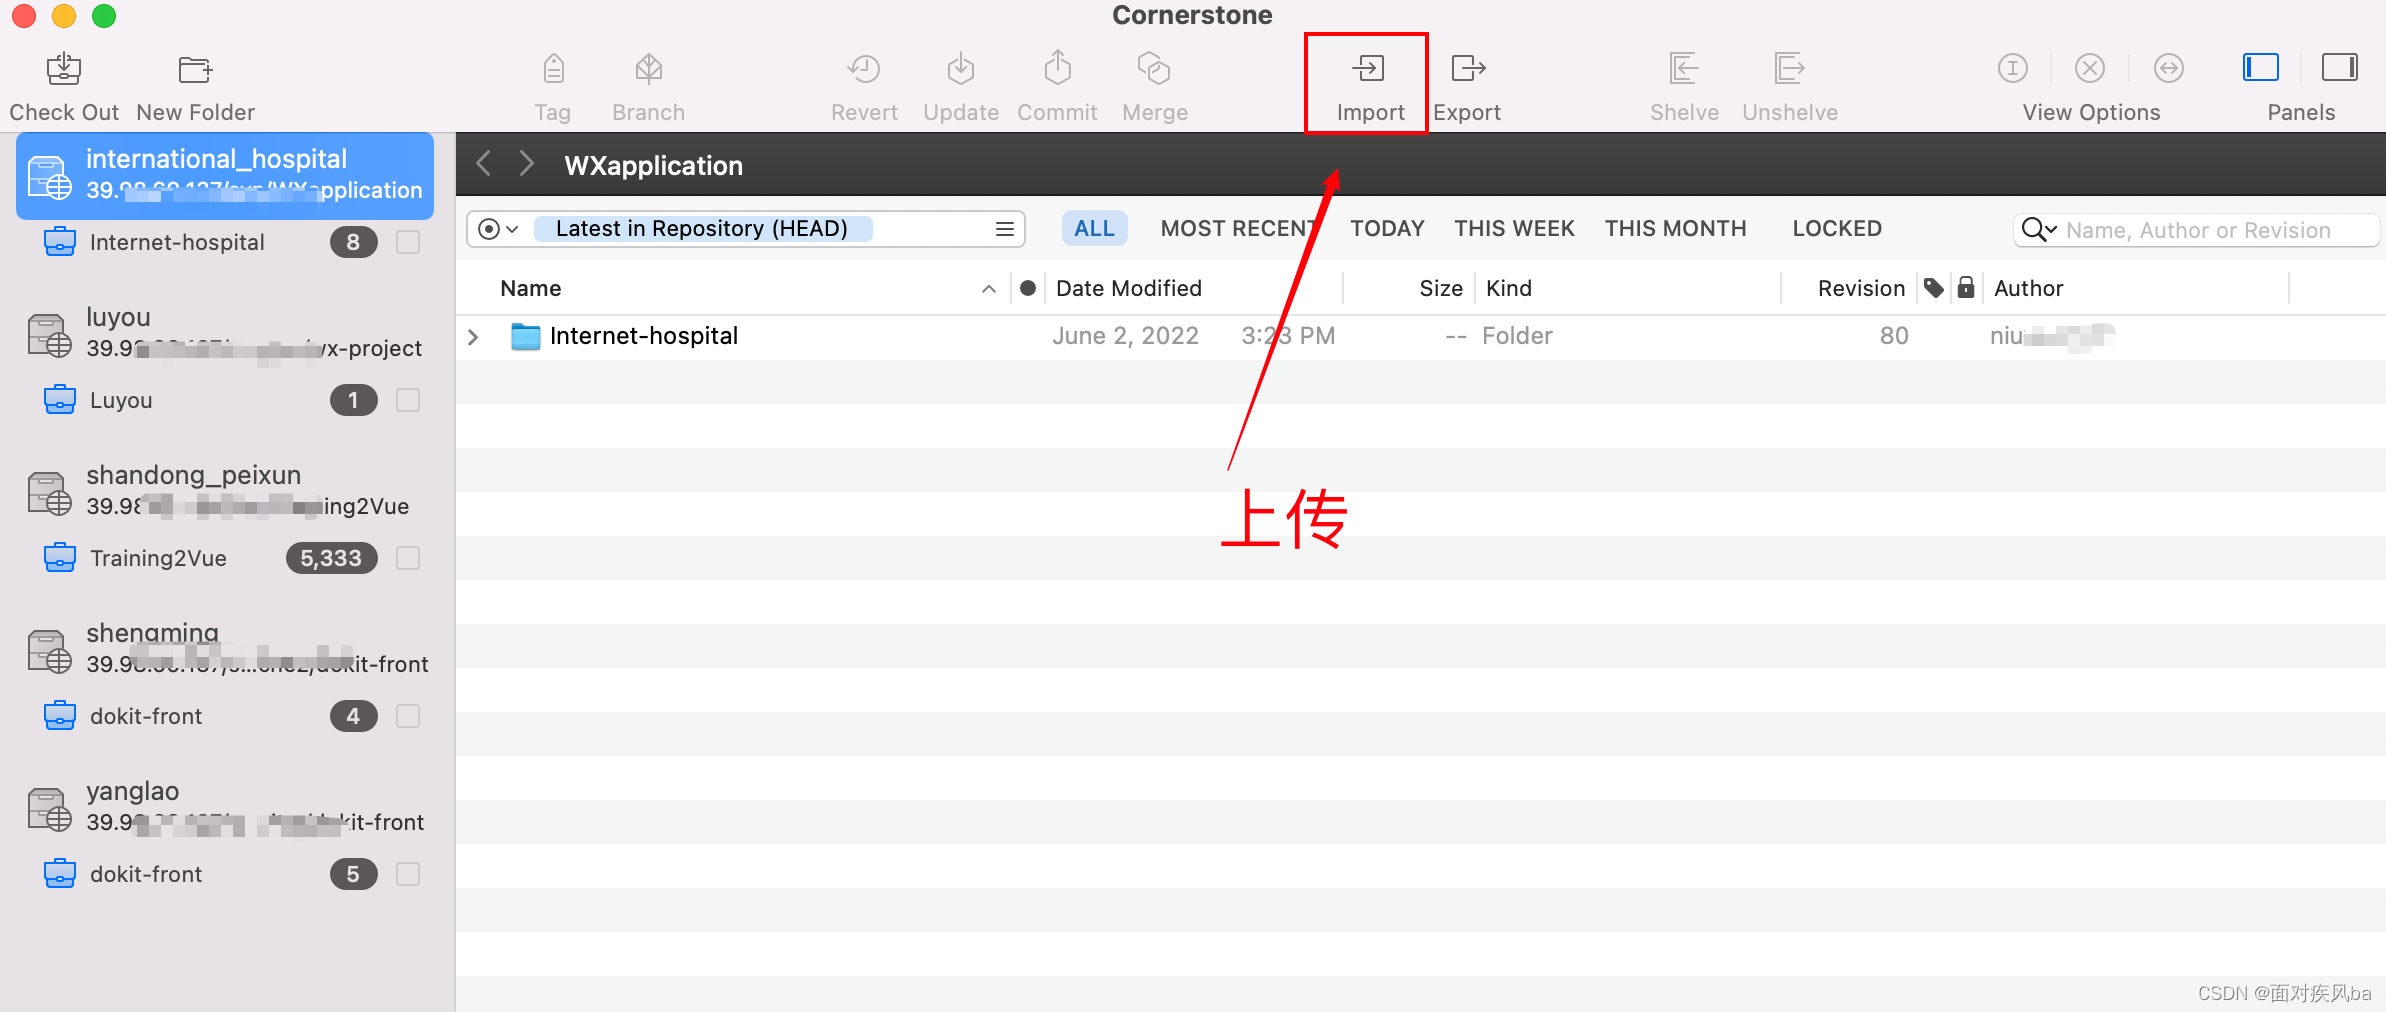Check the Training2Vue working copy checkbox
The height and width of the screenshot is (1012, 2386).
coord(408,558)
